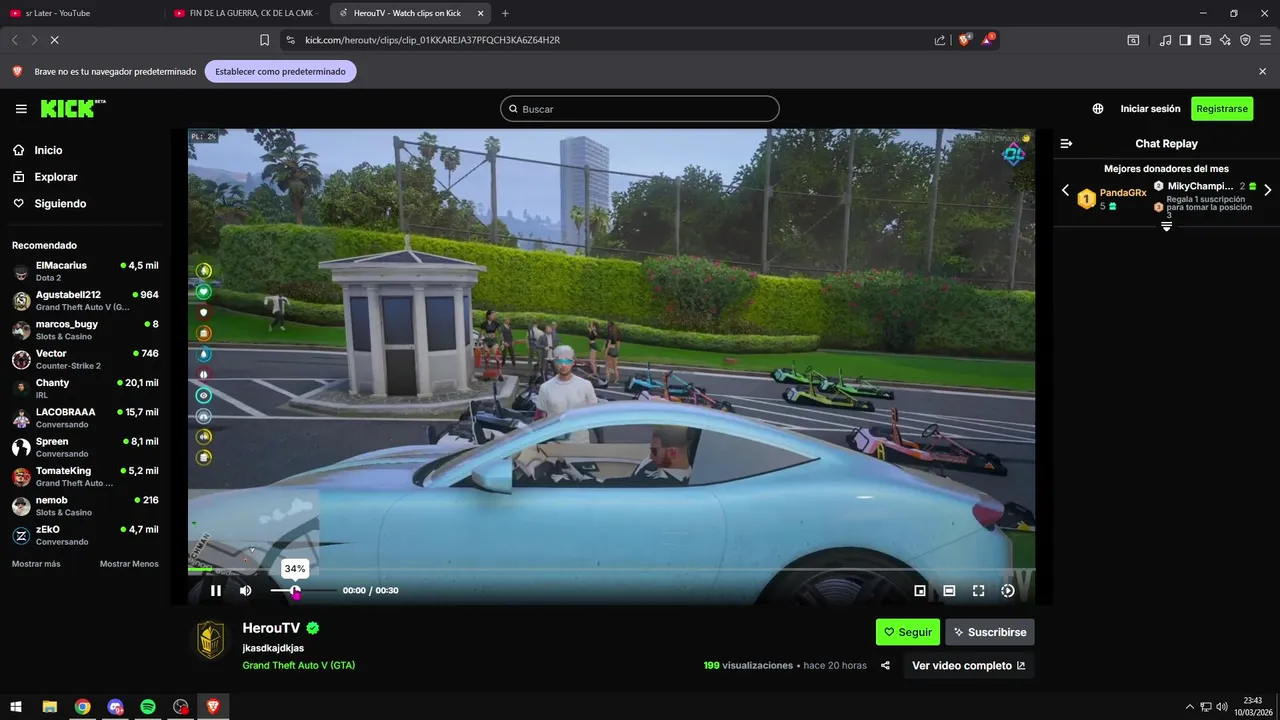Enable picture-in-picture mode
Image resolution: width=1280 pixels, height=720 pixels.
click(920, 591)
